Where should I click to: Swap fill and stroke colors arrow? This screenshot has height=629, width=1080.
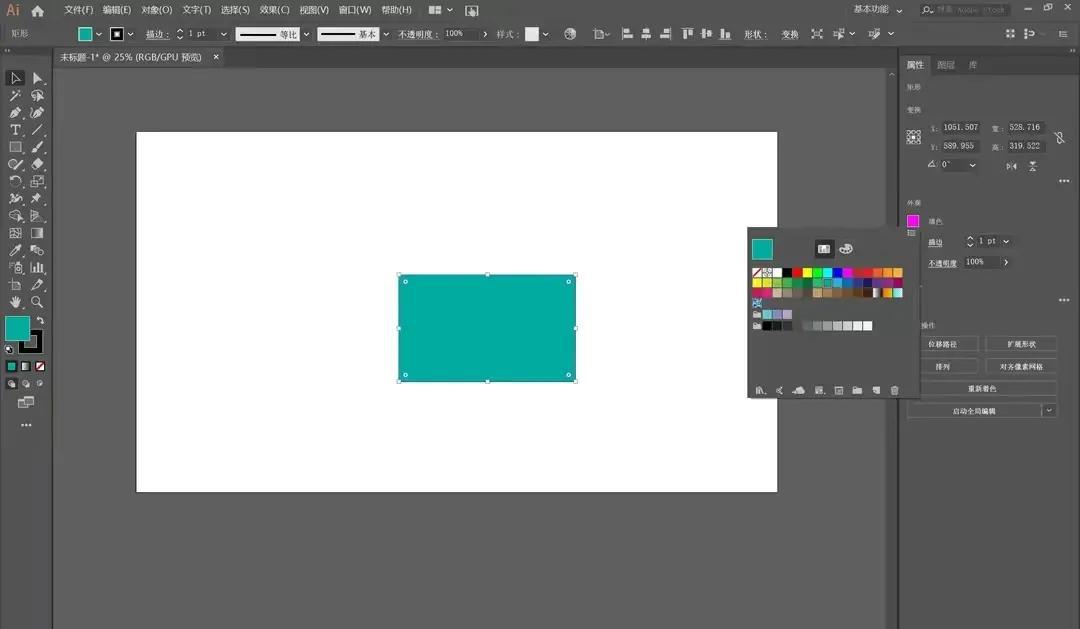[x=40, y=320]
